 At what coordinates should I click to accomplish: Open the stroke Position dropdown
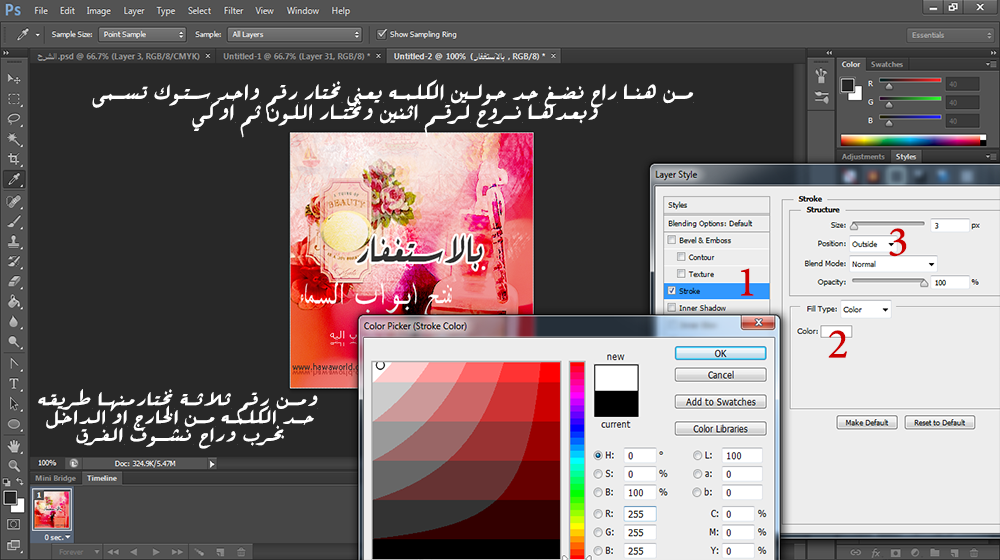click(873, 244)
